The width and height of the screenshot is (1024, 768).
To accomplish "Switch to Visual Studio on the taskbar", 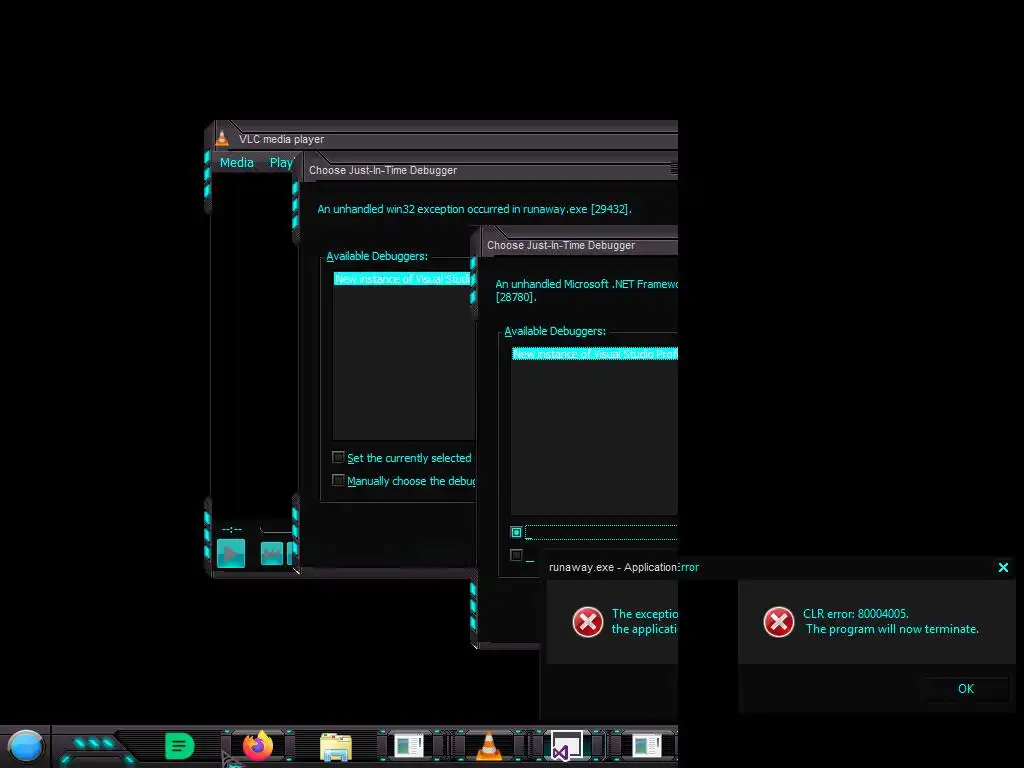I will pyautogui.click(x=566, y=746).
